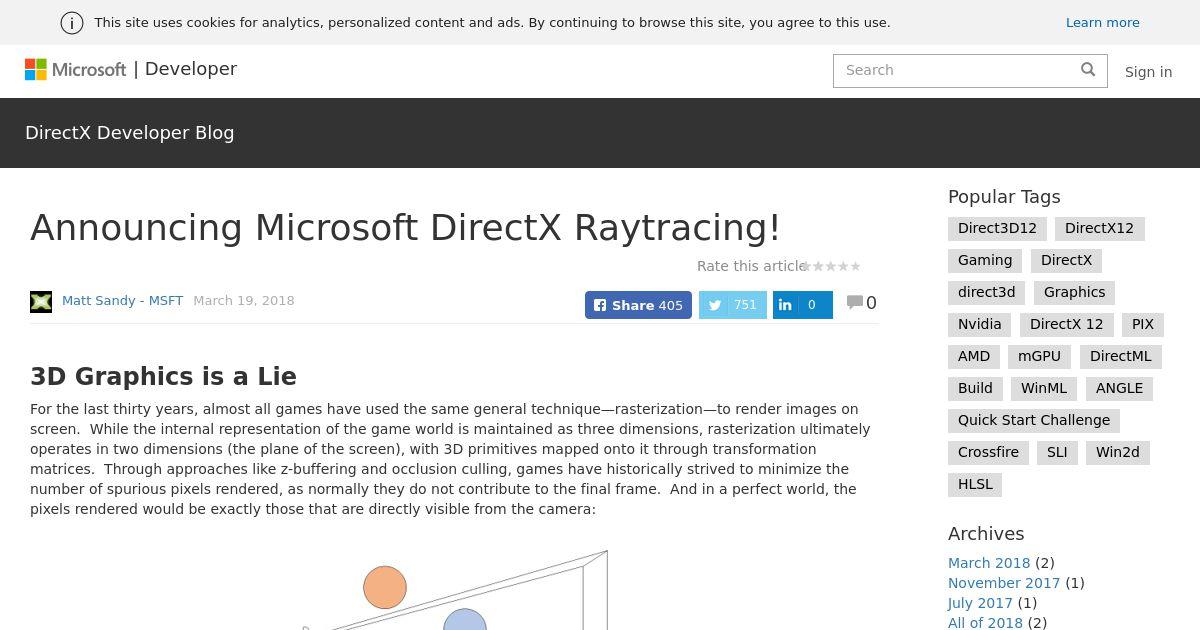Click the Microsoft logo
This screenshot has height=630, width=1200.
click(x=75, y=69)
